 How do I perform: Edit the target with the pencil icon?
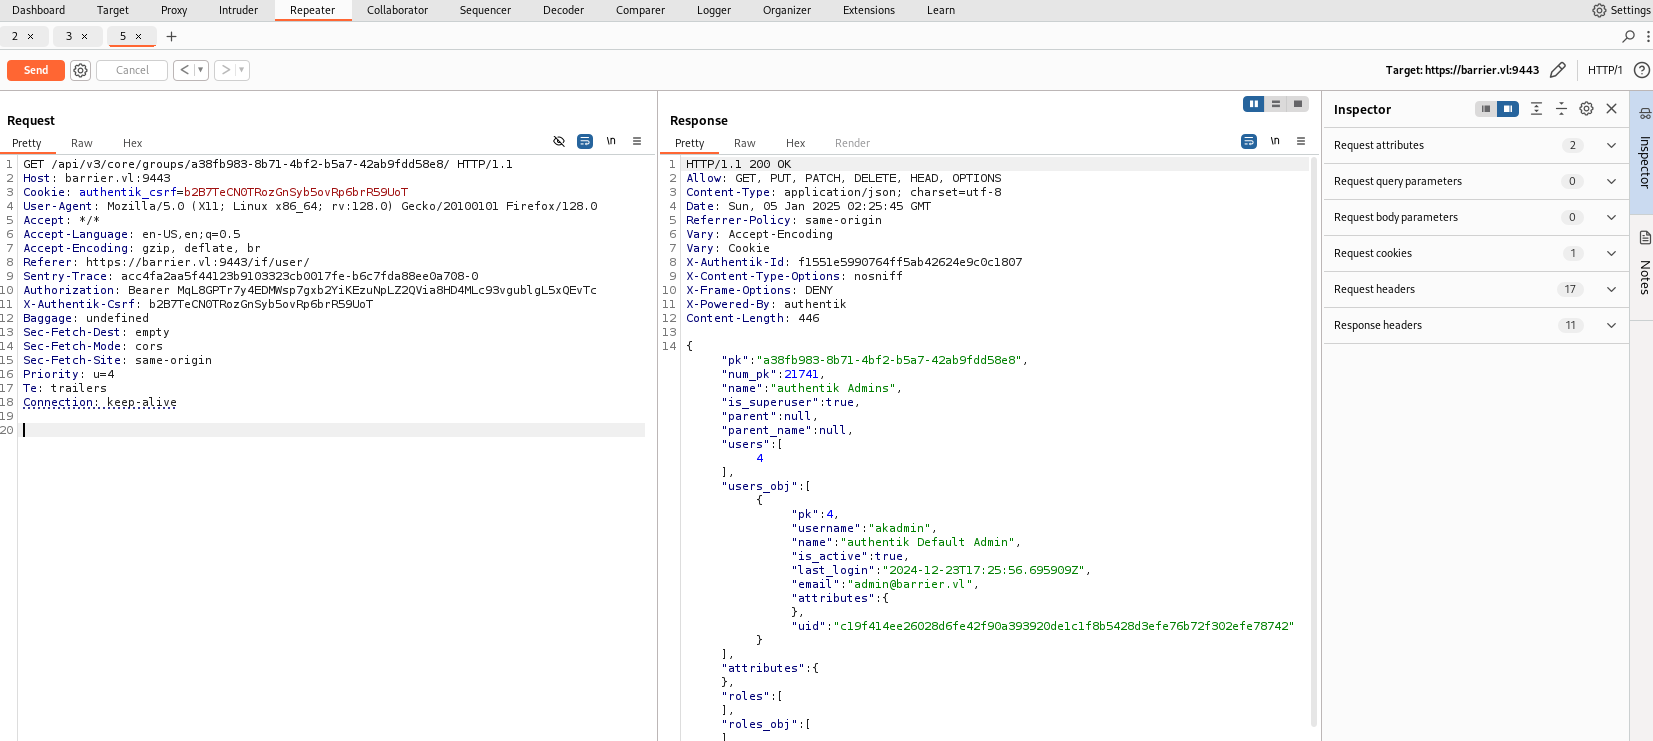tap(1558, 70)
